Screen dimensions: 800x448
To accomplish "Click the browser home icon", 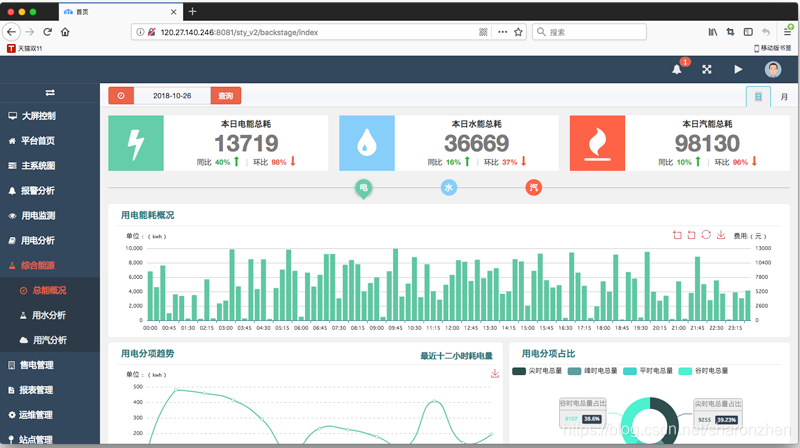I will pyautogui.click(x=65, y=32).
